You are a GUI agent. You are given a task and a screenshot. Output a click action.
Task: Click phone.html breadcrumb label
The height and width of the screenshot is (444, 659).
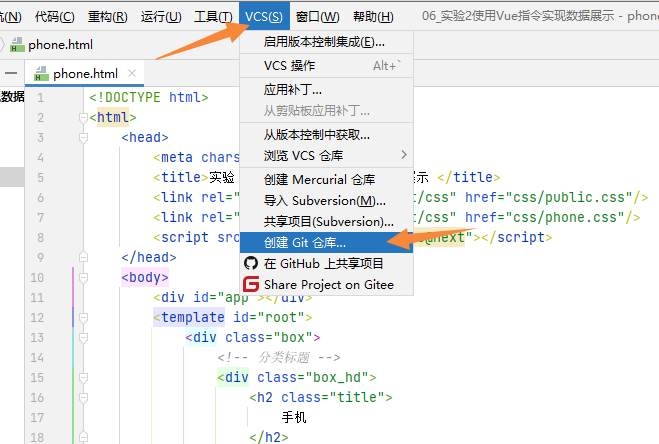[60, 45]
